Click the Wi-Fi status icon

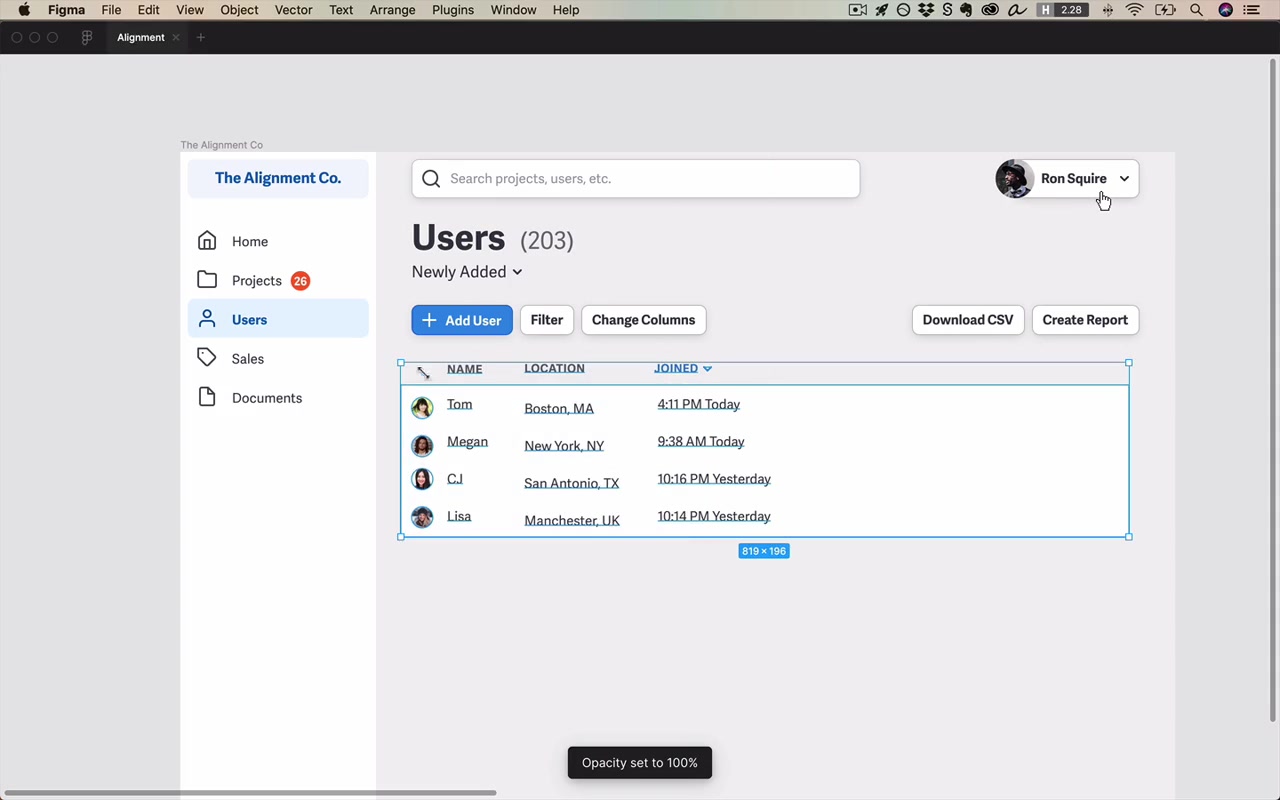tap(1135, 10)
